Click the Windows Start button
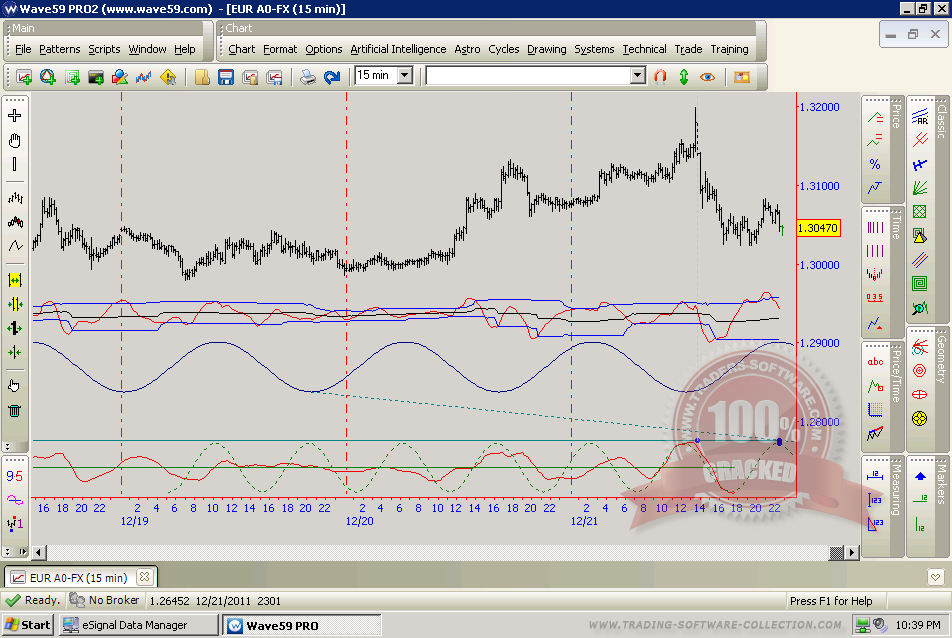Viewport: 952px width, 638px height. pyautogui.click(x=27, y=625)
